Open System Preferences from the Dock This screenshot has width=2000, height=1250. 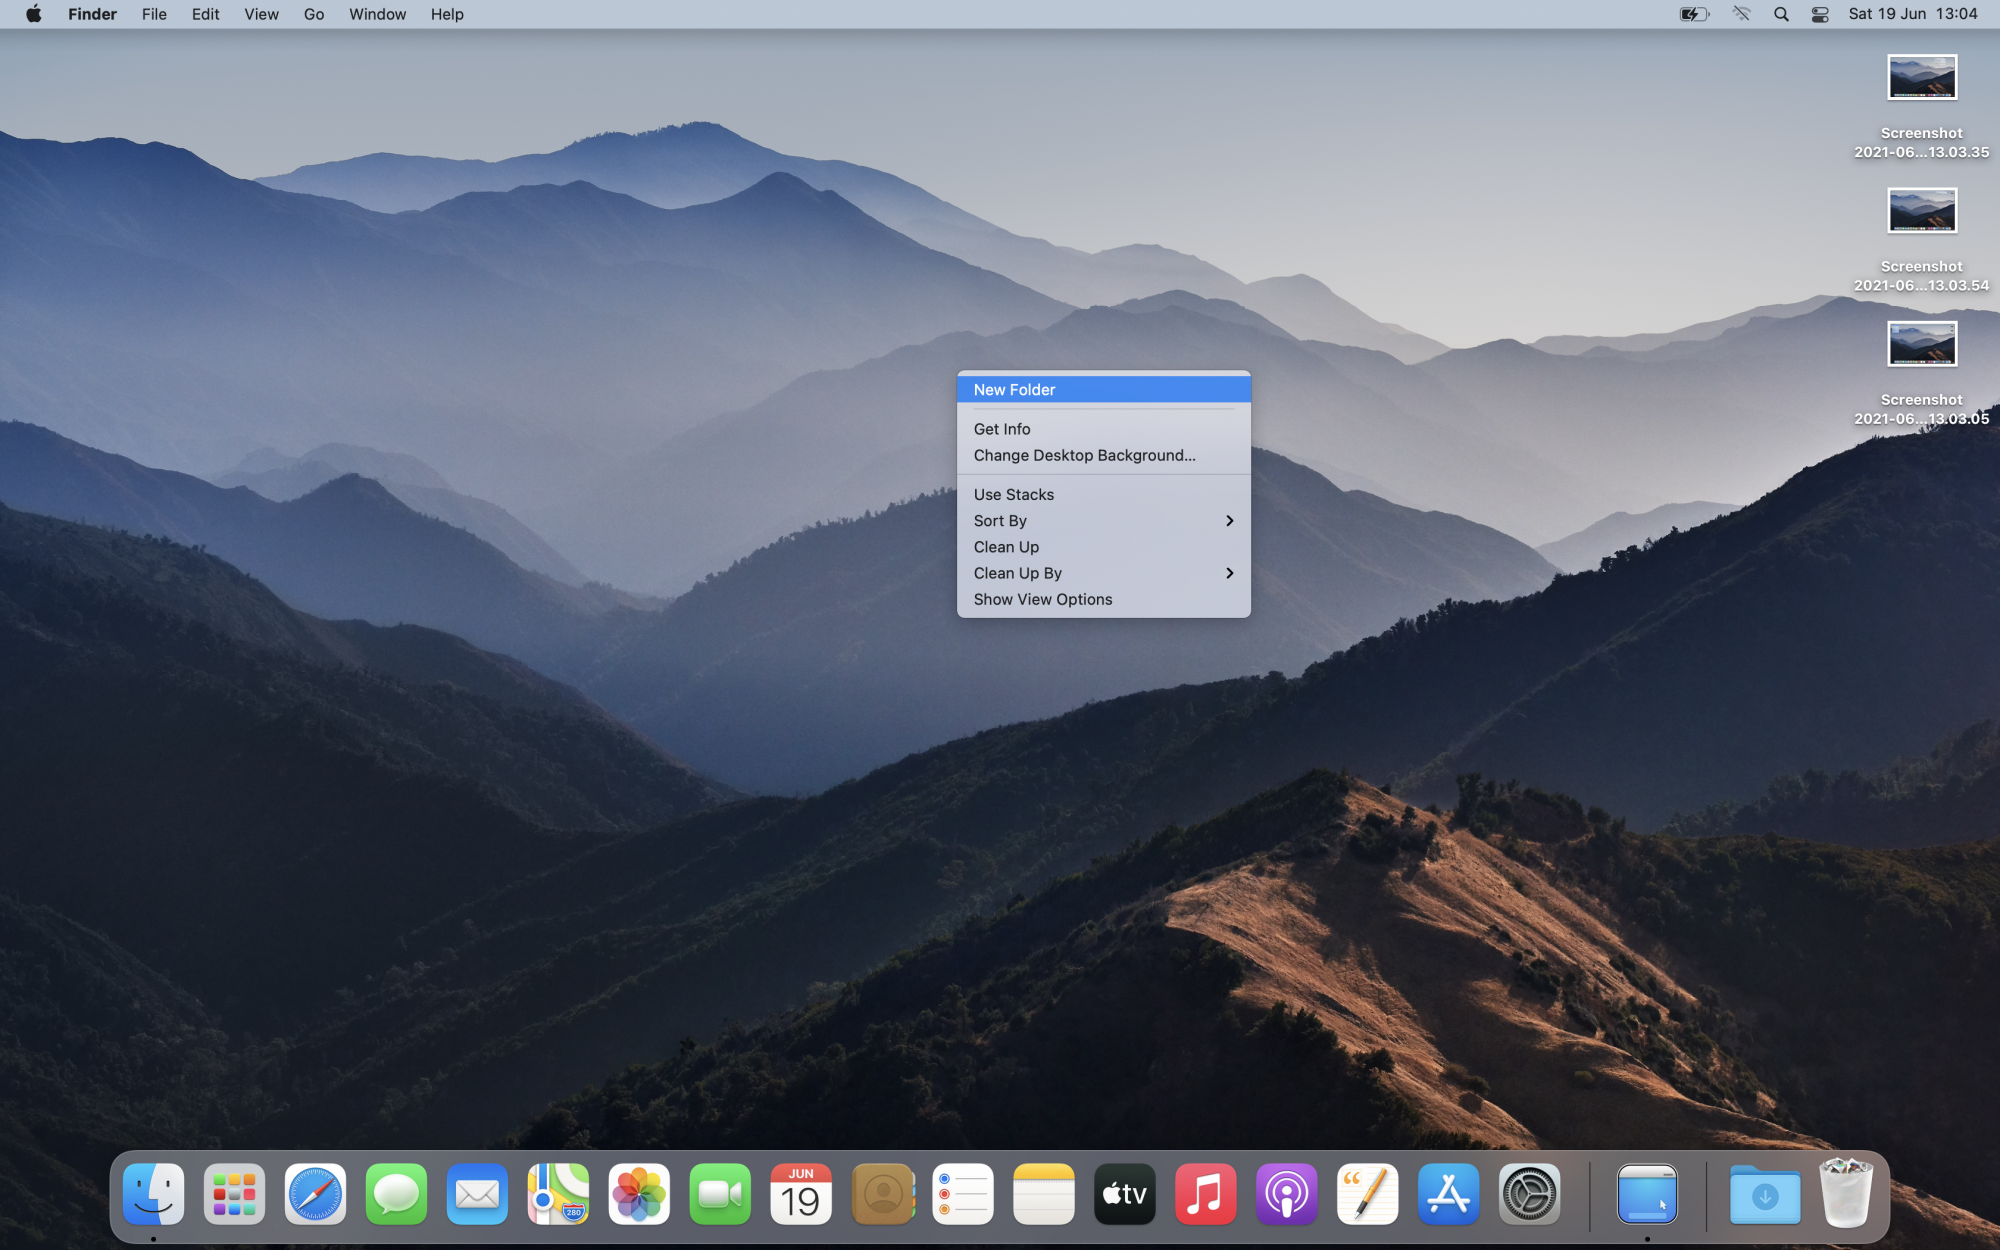coord(1529,1194)
